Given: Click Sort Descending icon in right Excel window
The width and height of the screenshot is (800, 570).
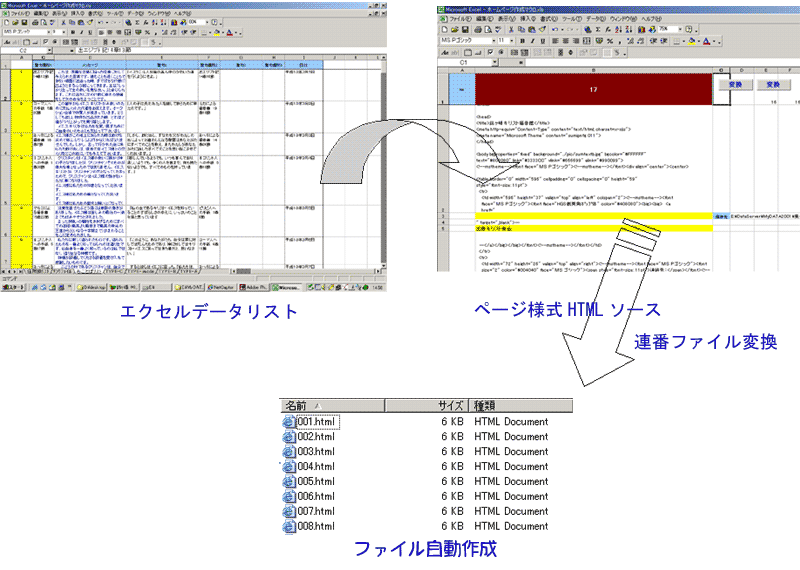Looking at the screenshot, I should (x=629, y=29).
